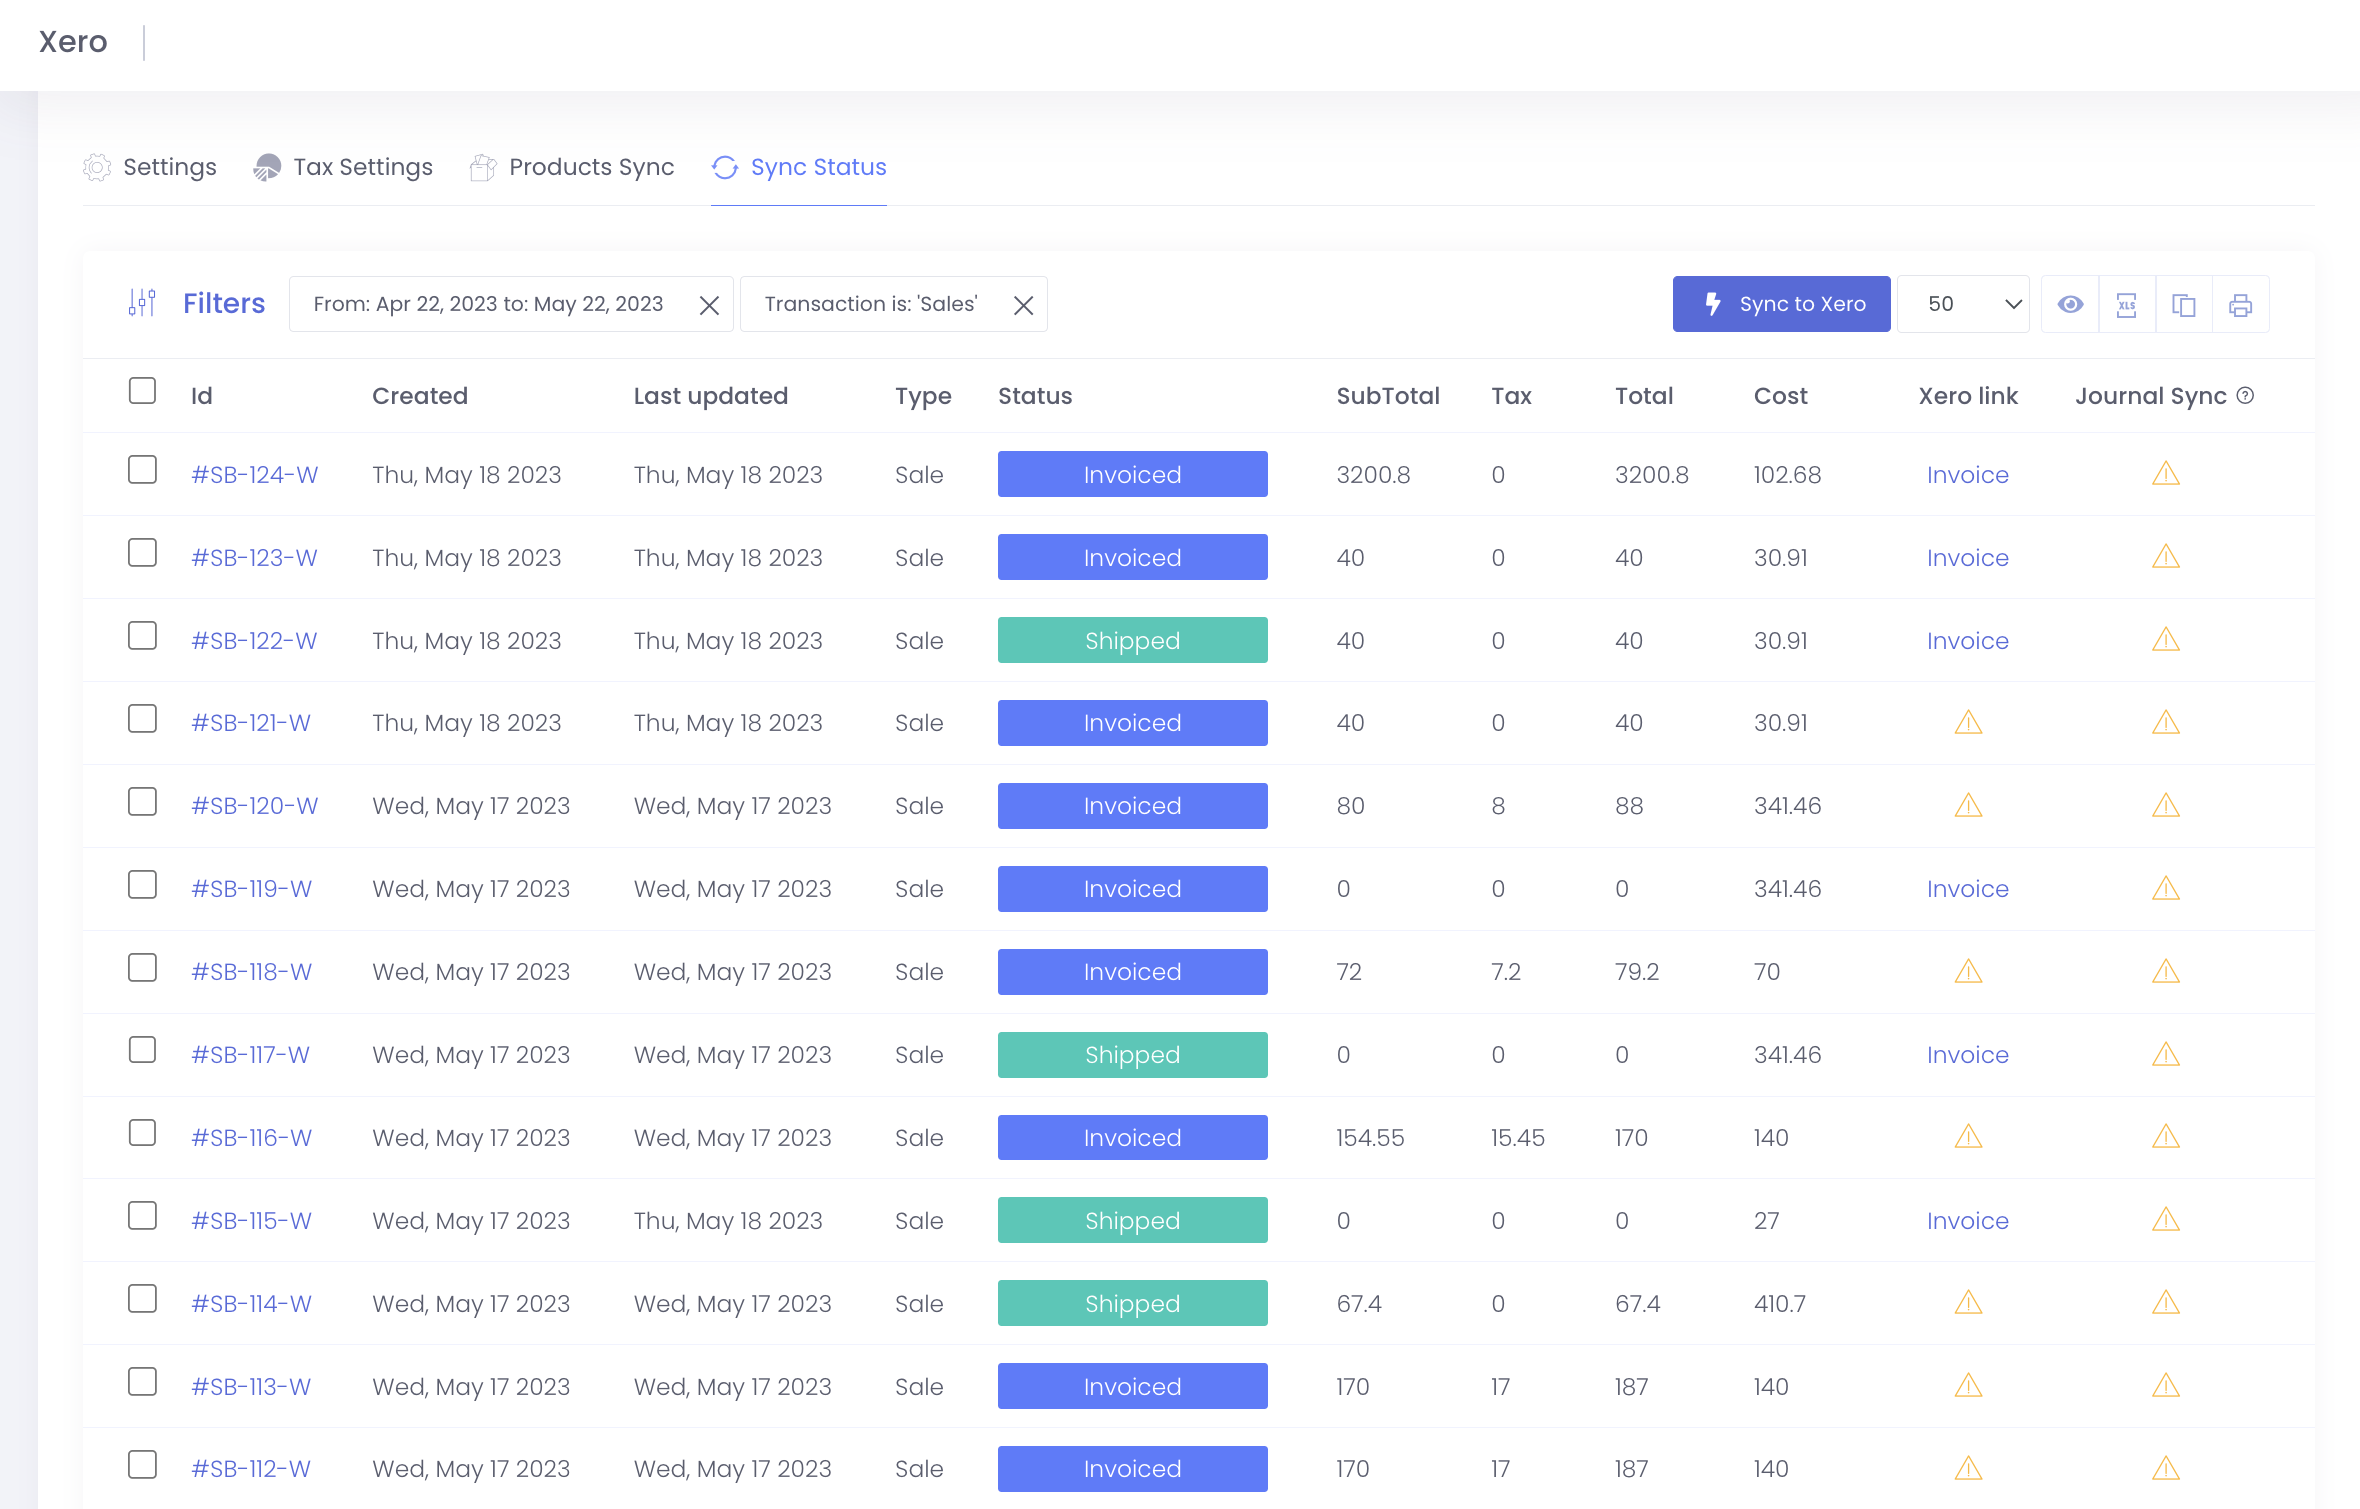Open Xero Invoice link for #SB-123-W

[1967, 558]
